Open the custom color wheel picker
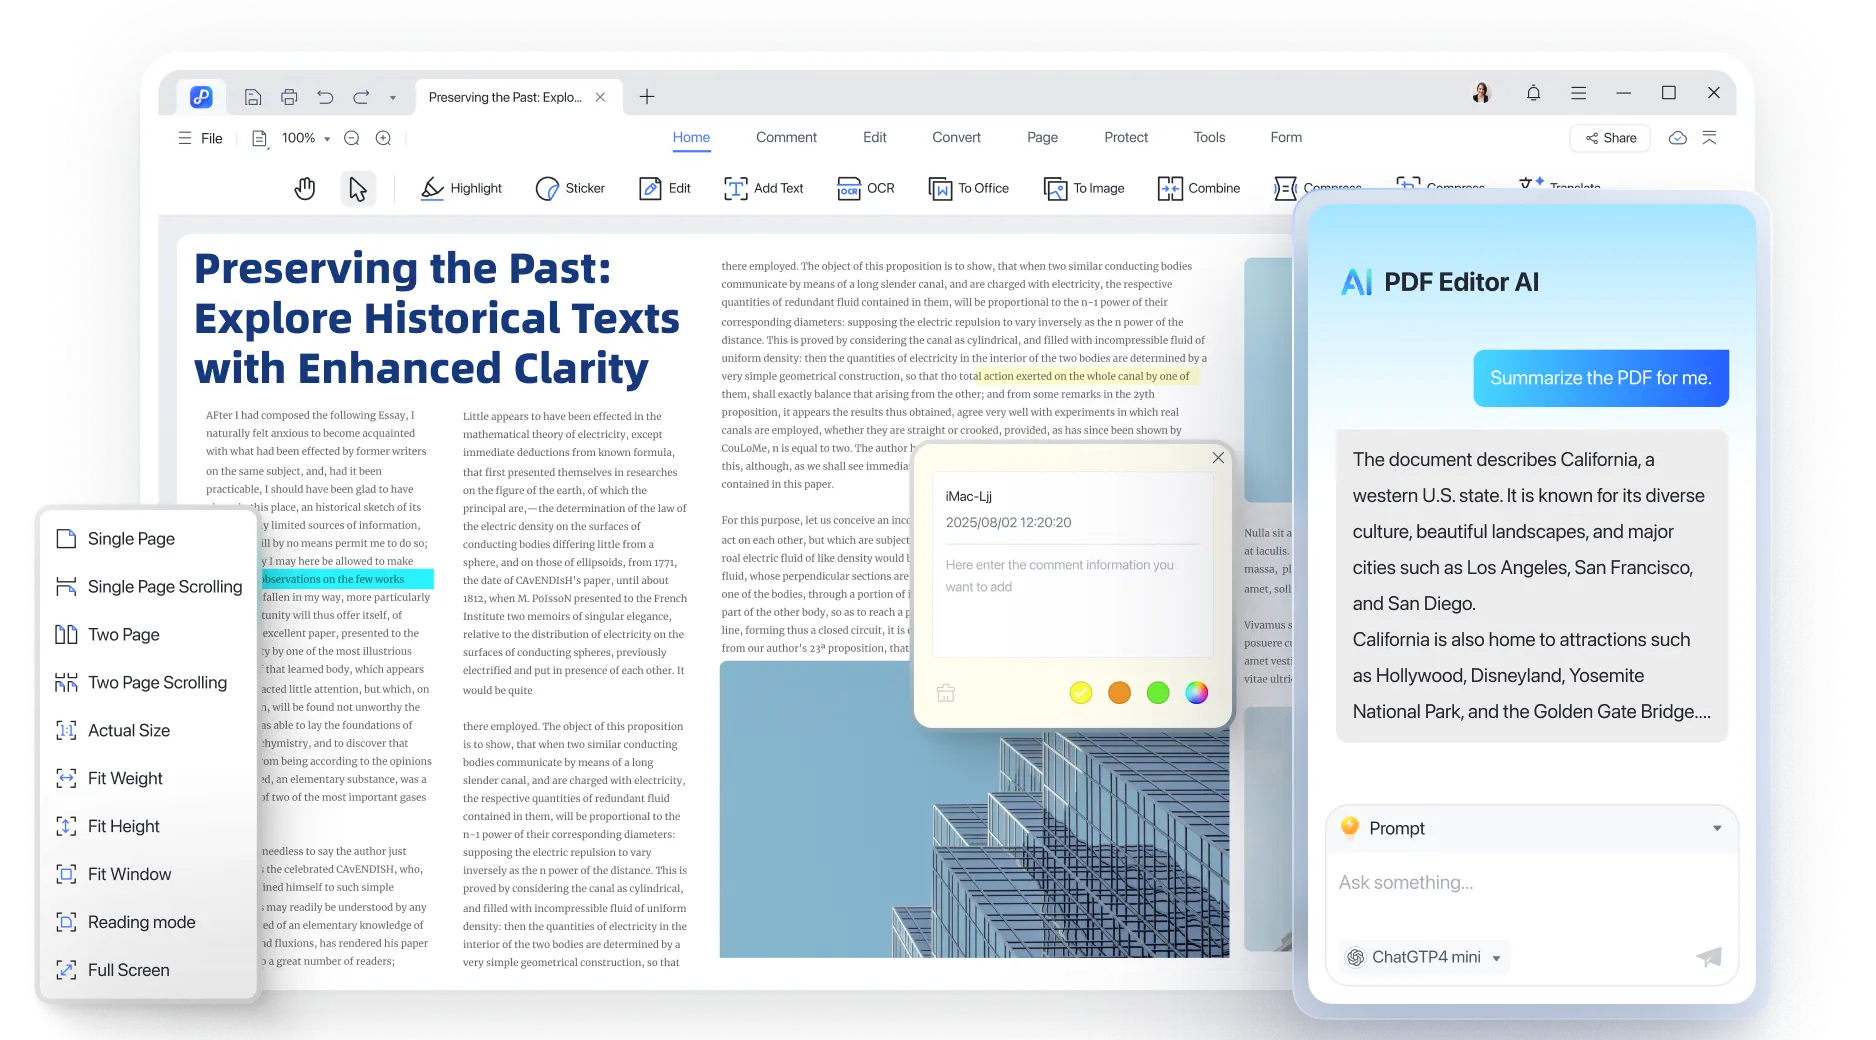 point(1197,693)
